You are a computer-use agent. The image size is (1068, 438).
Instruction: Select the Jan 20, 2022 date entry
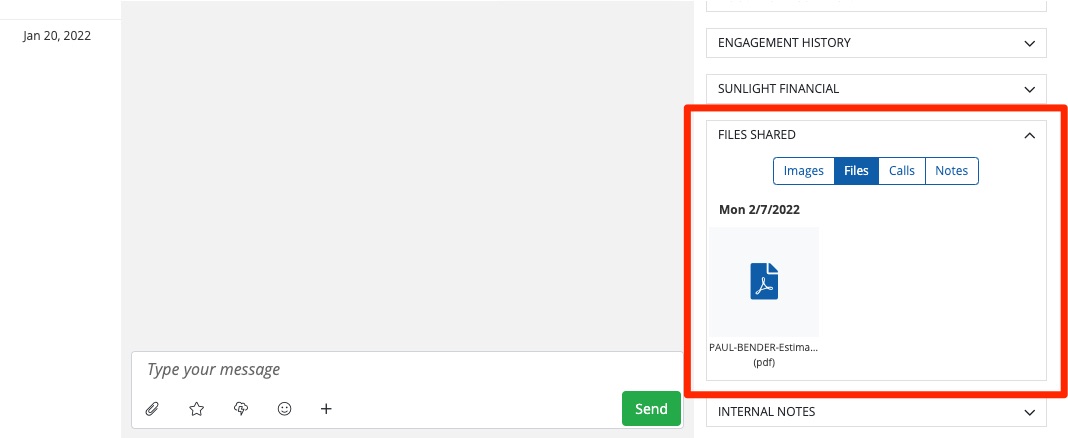pos(57,36)
